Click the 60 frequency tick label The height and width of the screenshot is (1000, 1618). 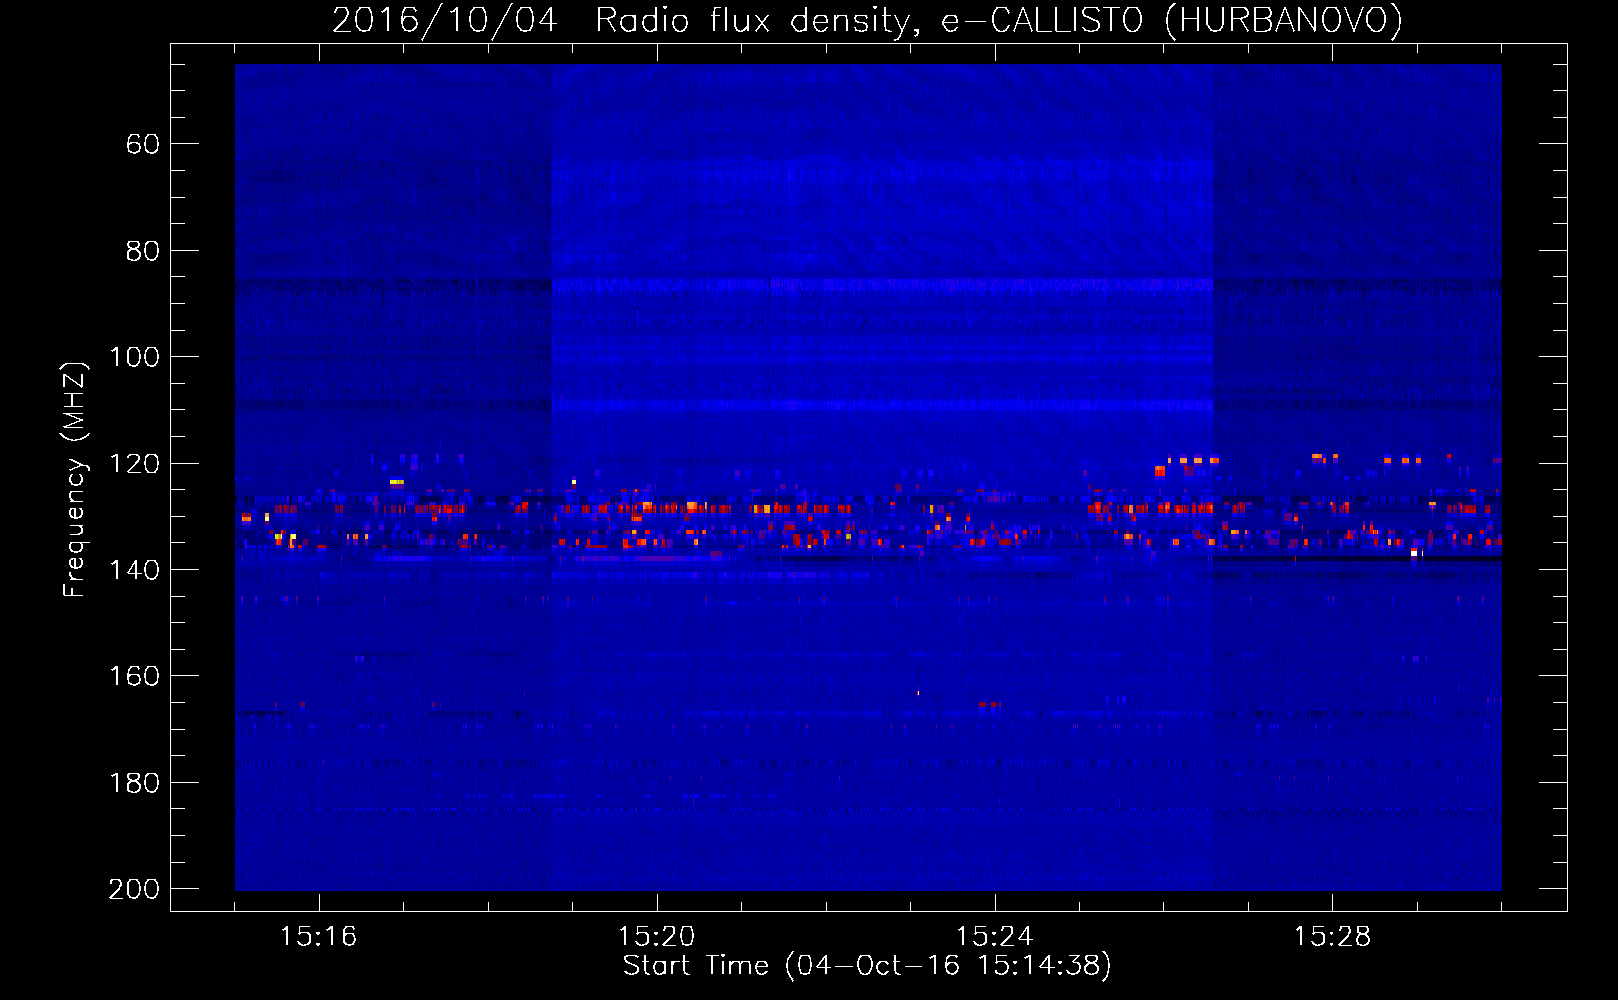pos(143,145)
